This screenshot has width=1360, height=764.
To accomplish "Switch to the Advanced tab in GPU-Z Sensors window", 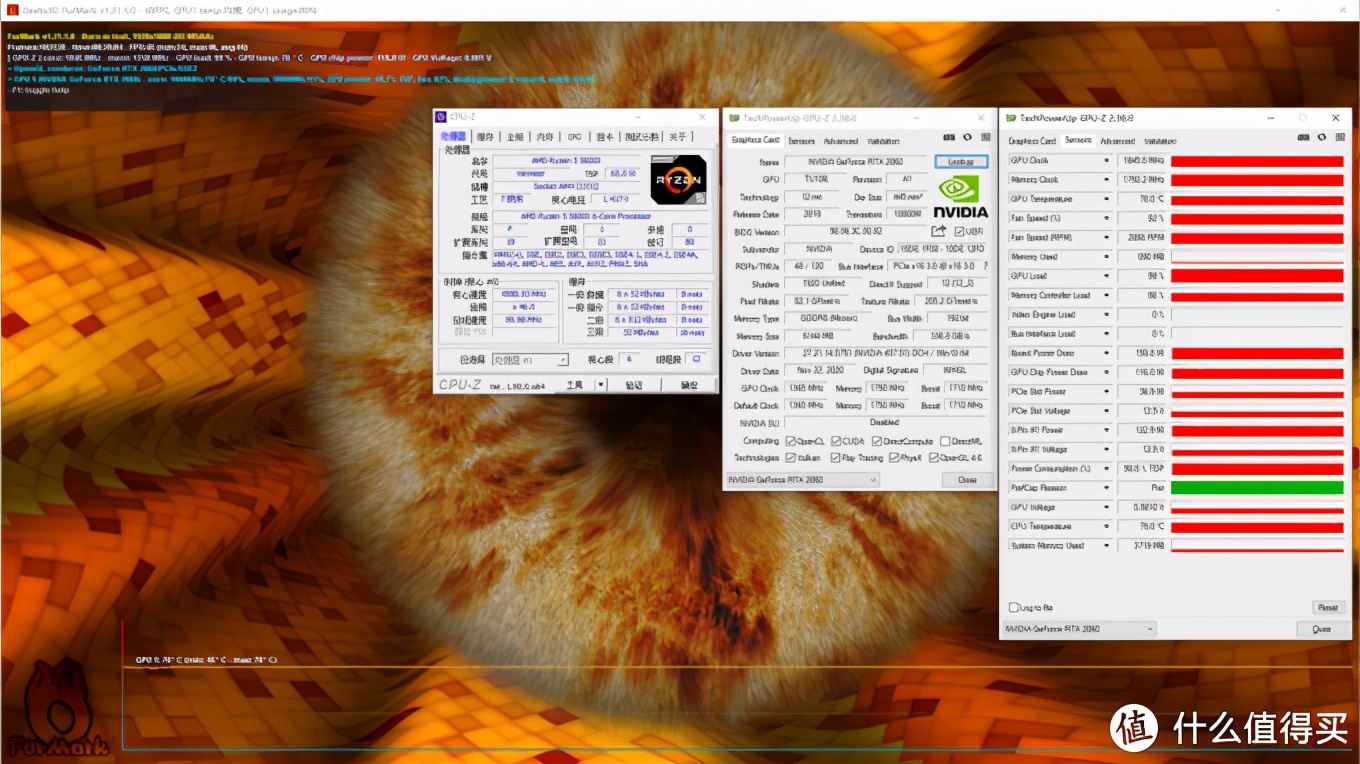I will 1117,141.
